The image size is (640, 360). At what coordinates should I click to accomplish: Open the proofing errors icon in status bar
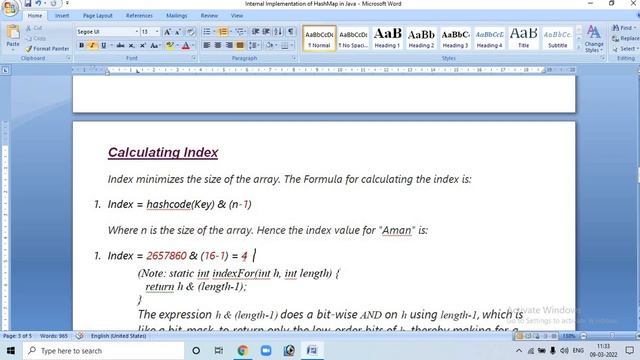point(80,336)
